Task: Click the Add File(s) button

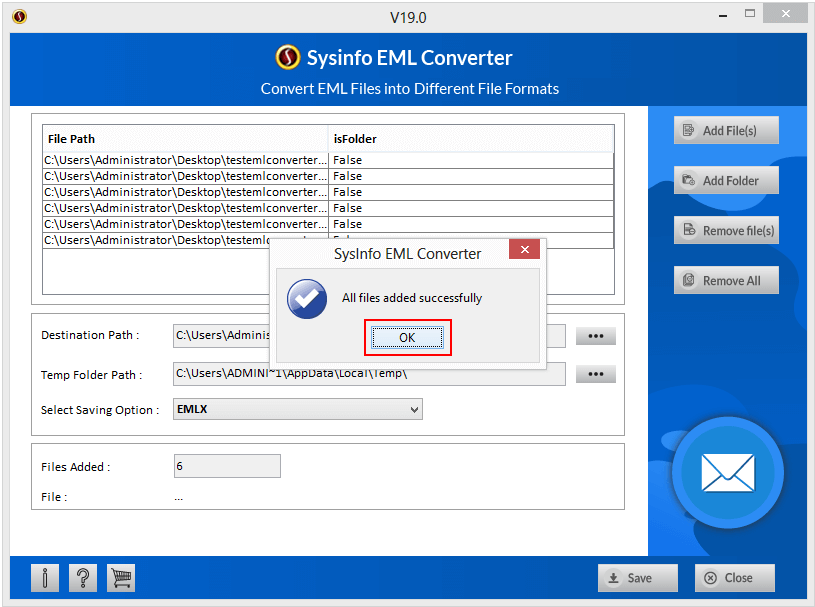Action: point(726,131)
